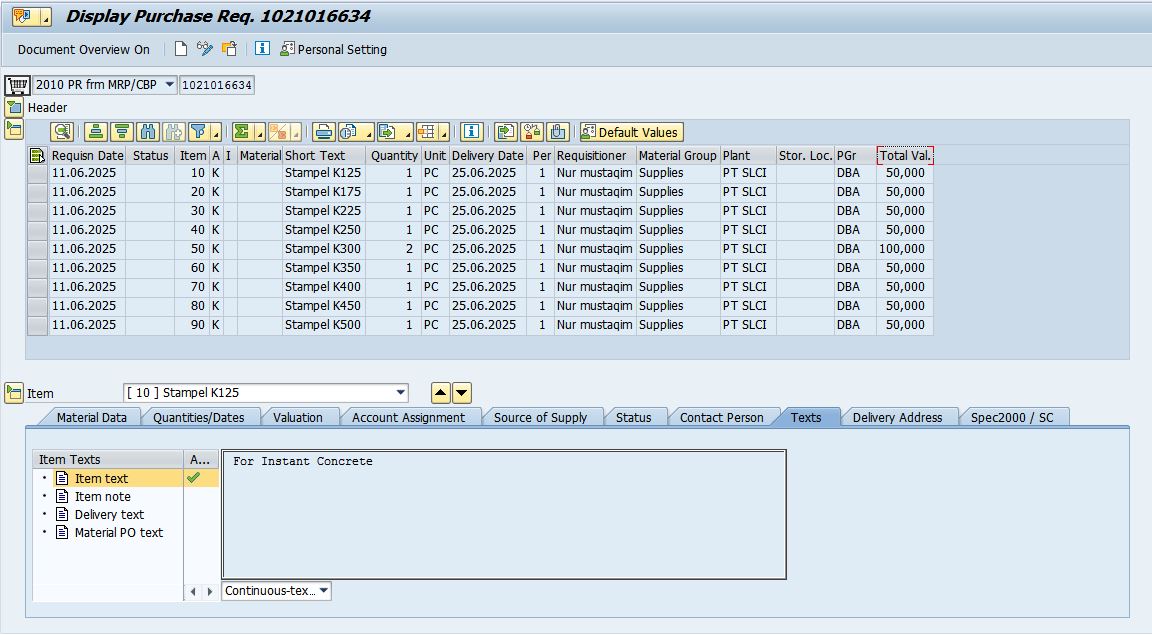This screenshot has height=635, width=1152.
Task: Select row for item 60 Stampel K350
Action: tap(37, 268)
